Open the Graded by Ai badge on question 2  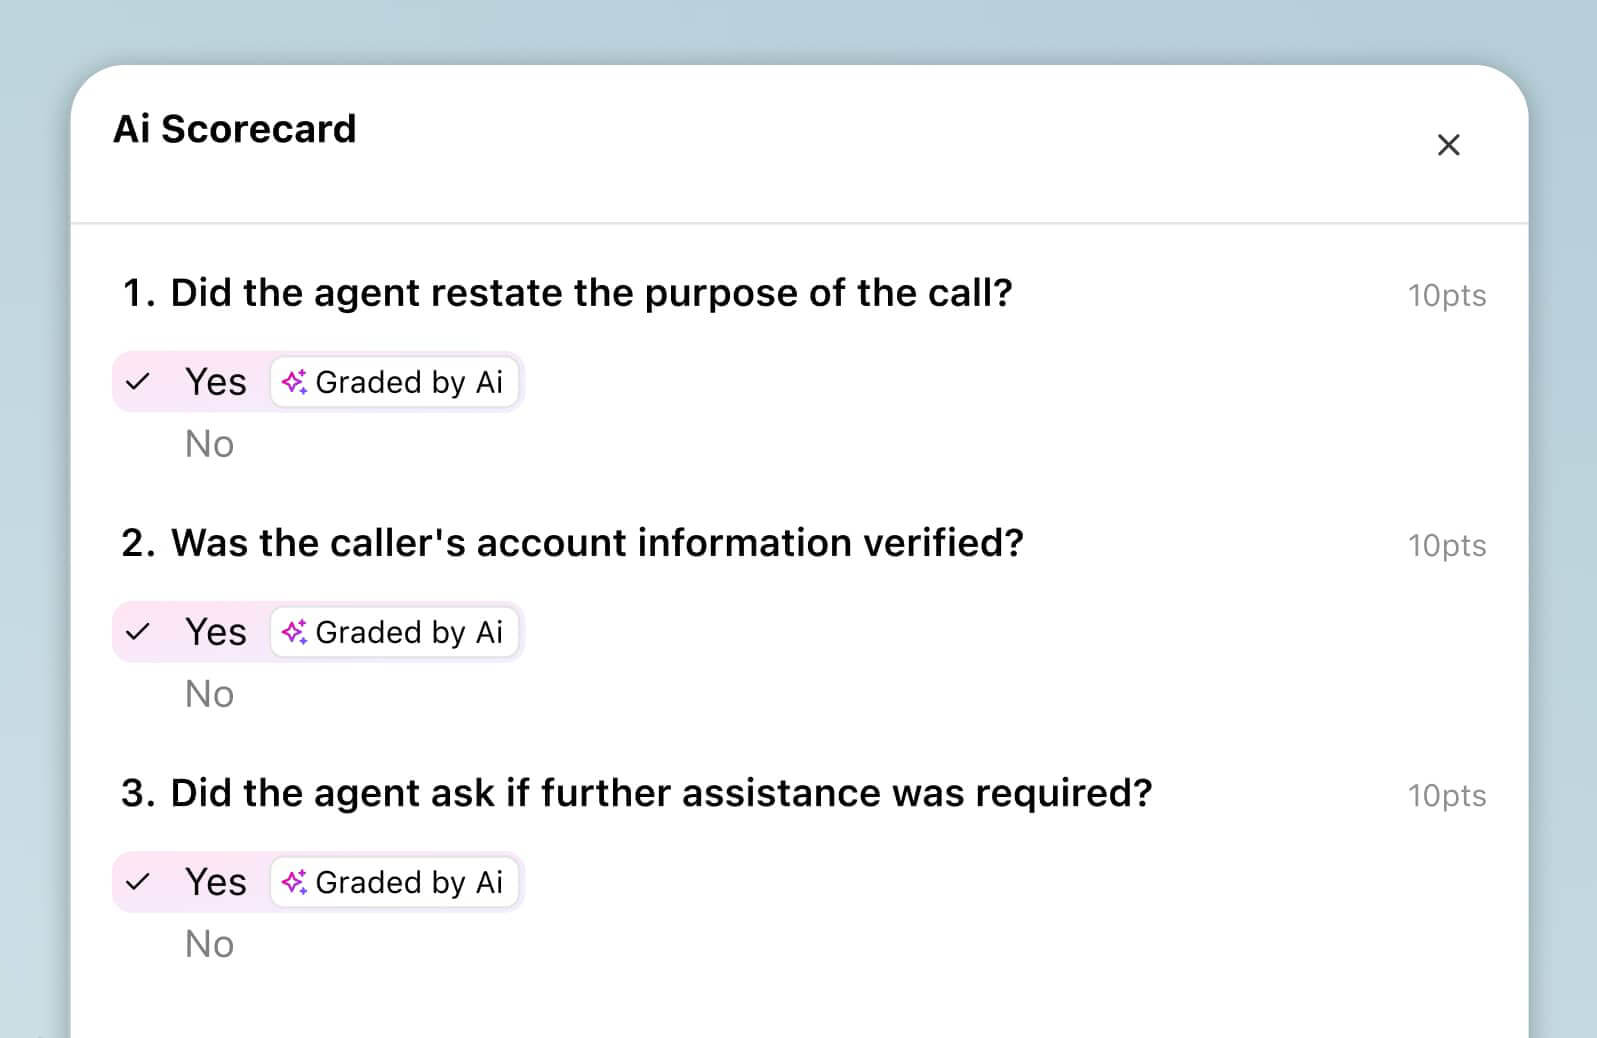click(x=394, y=632)
